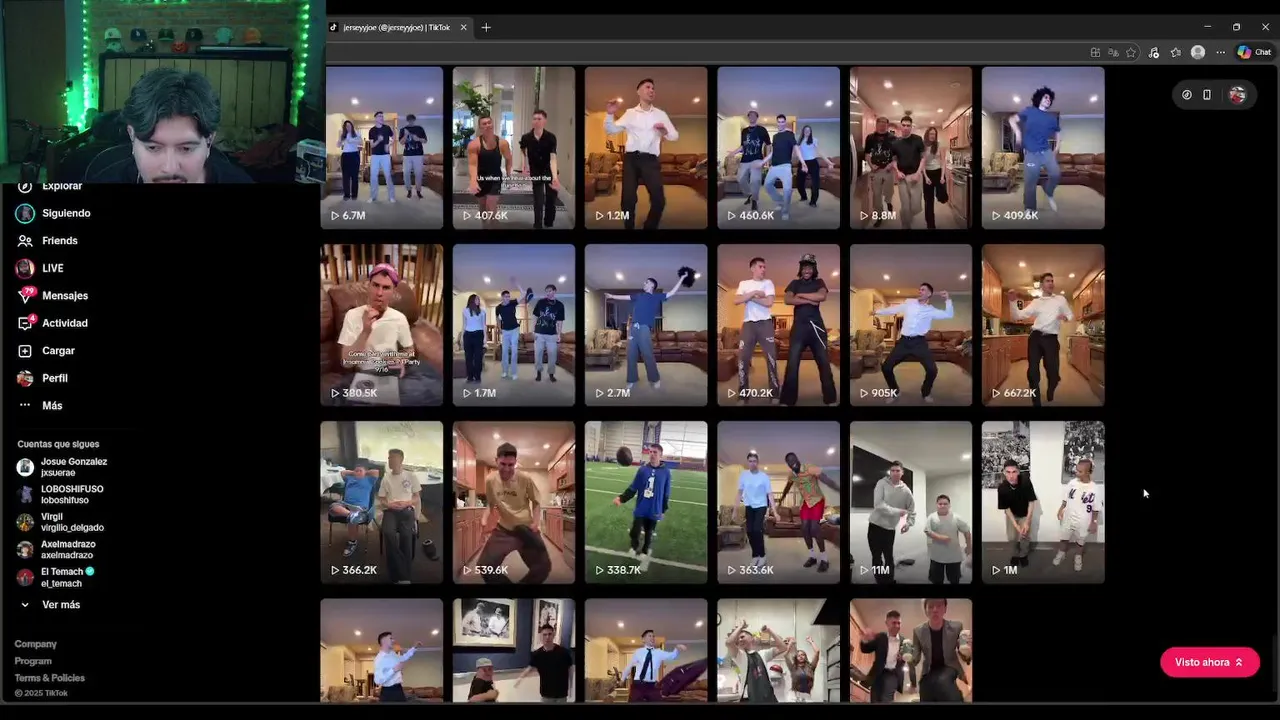Image resolution: width=1280 pixels, height=720 pixels.
Task: Open Actividad icon with notification badge
Action: tap(25, 323)
